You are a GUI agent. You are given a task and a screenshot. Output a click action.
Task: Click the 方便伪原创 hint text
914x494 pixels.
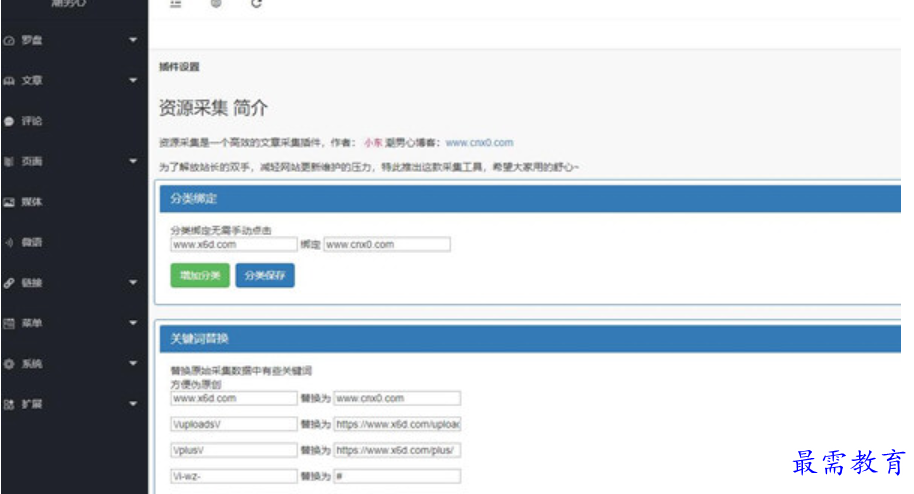coord(196,384)
